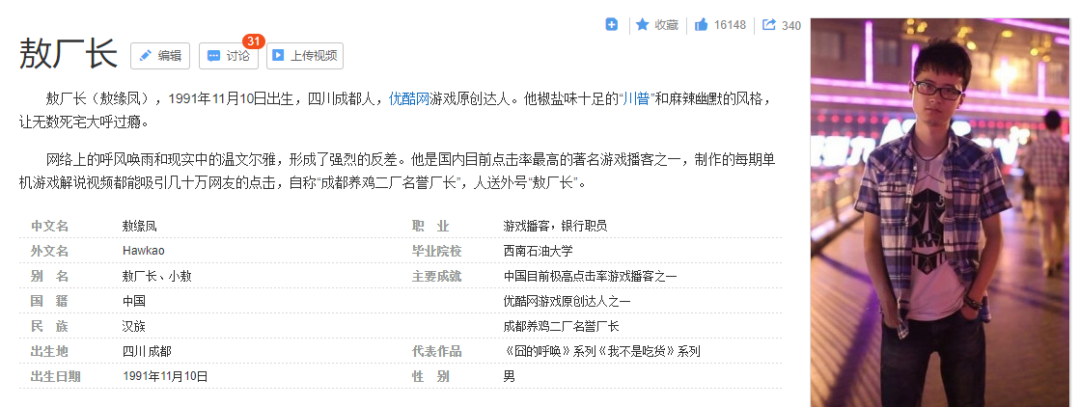Click the 代表作品 field label

436,351
